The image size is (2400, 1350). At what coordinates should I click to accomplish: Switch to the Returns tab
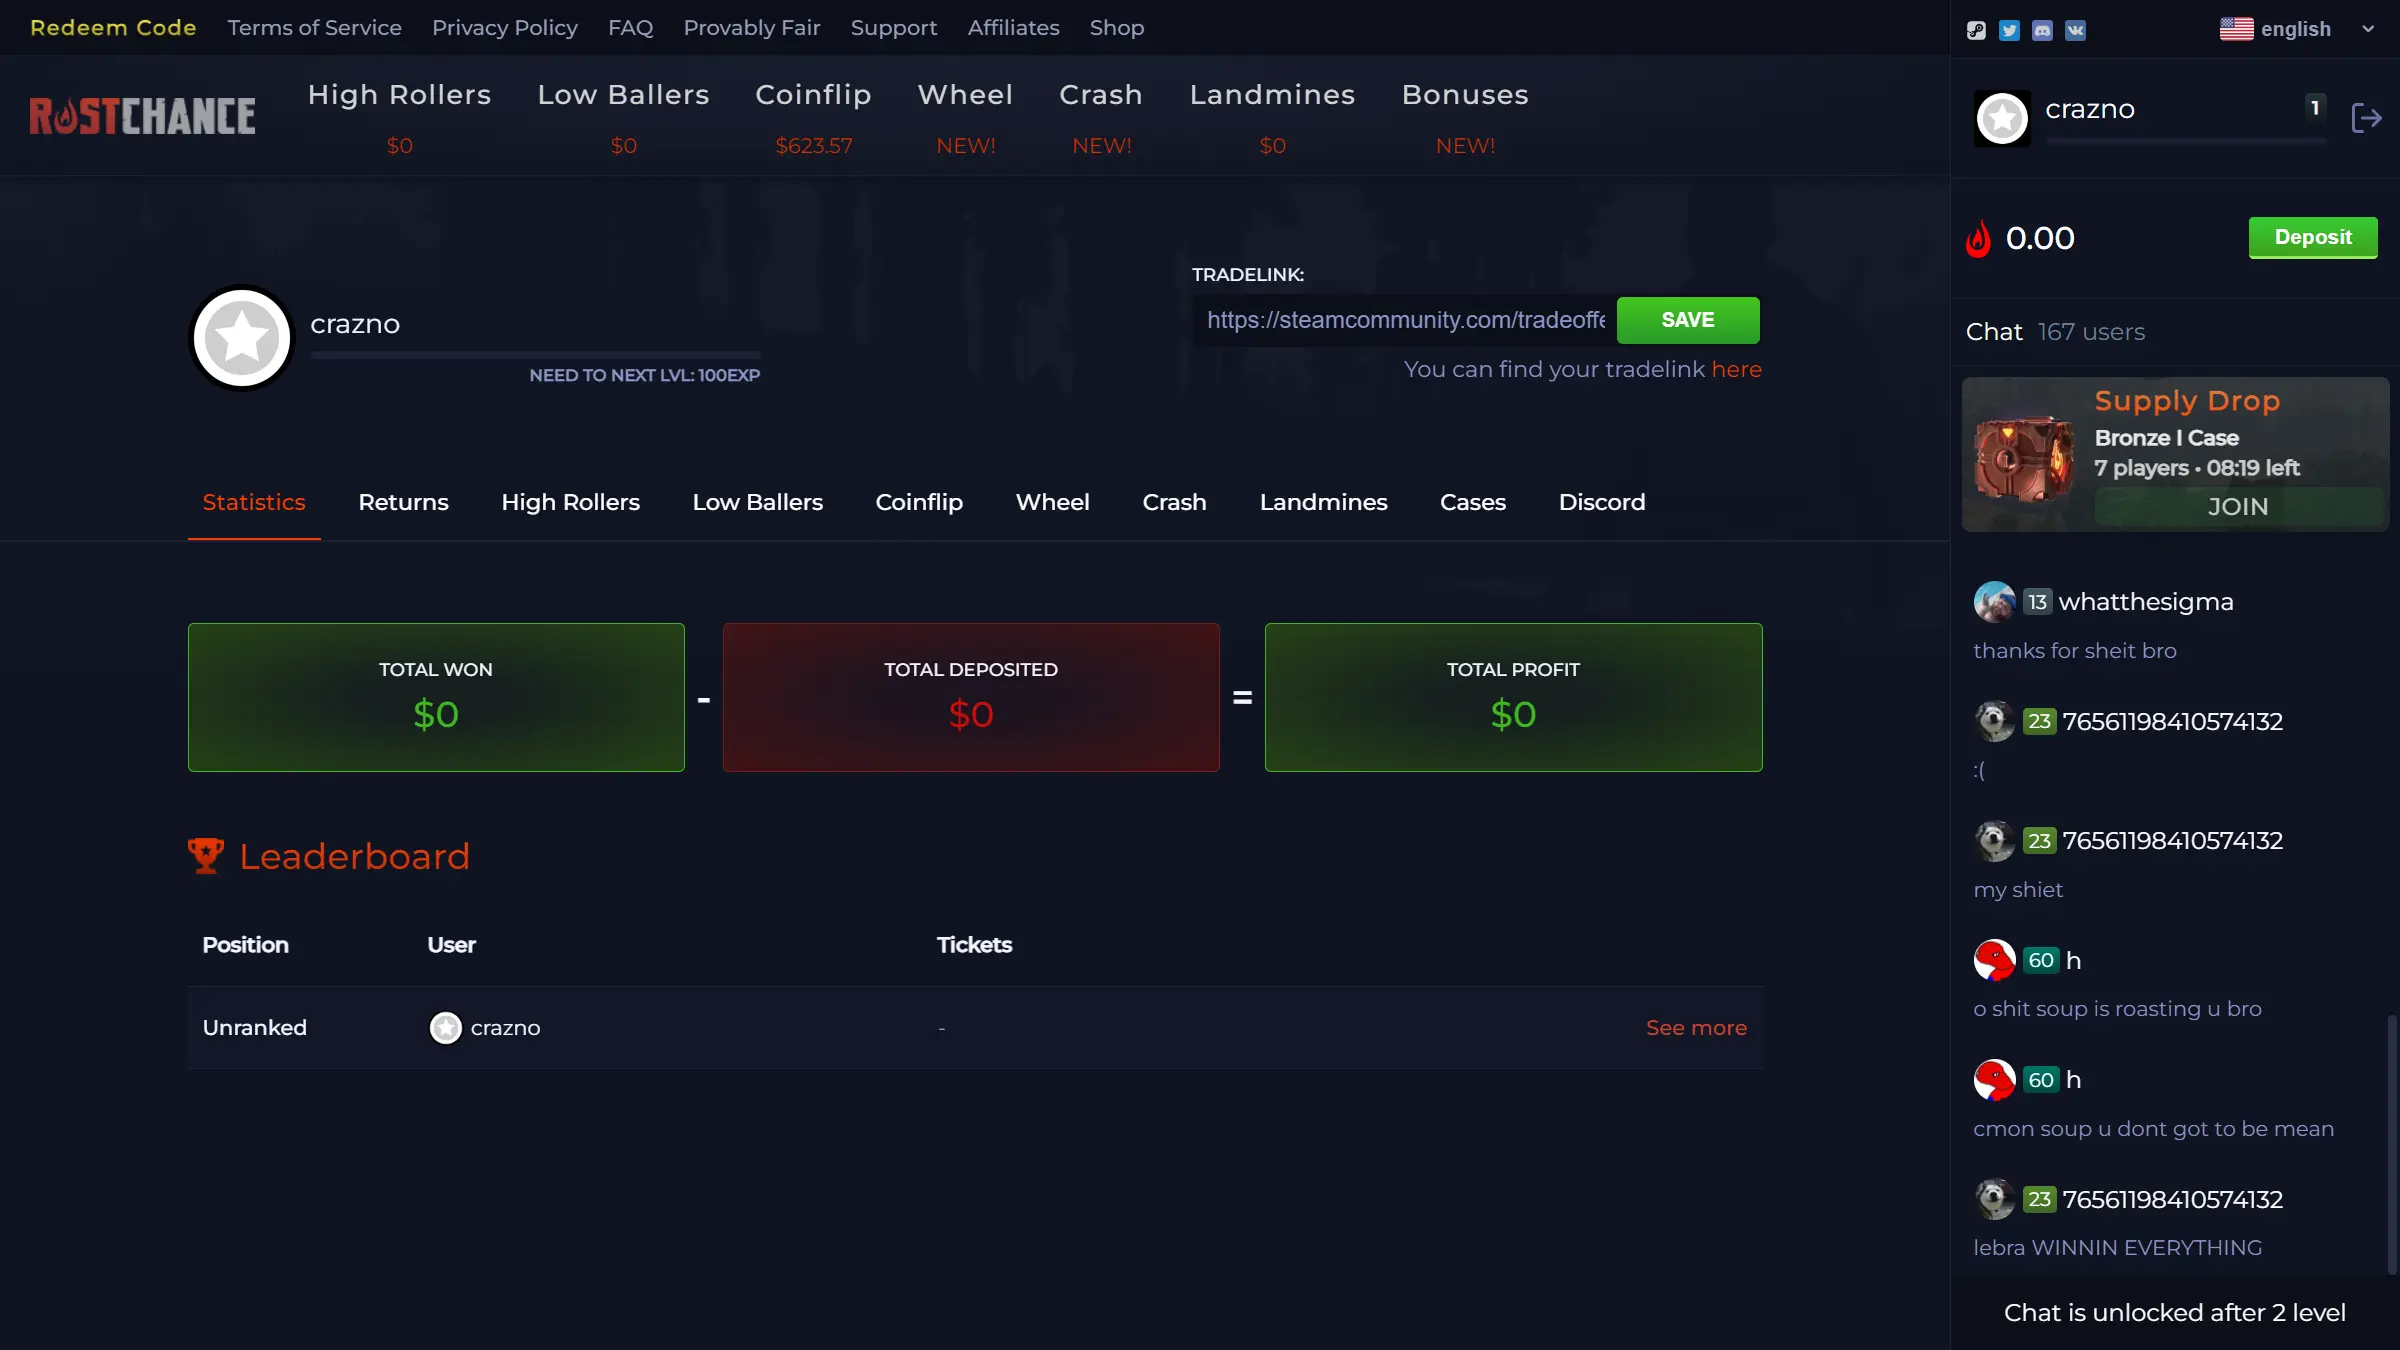pos(403,503)
